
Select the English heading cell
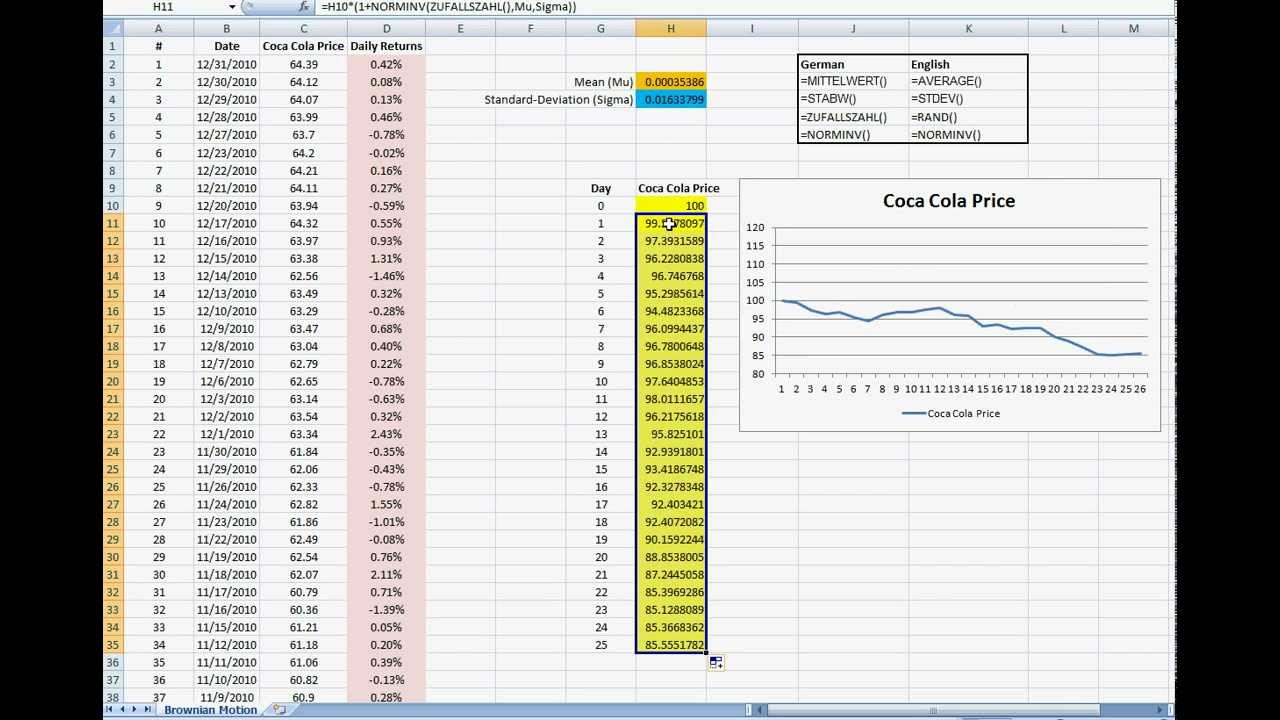(968, 64)
